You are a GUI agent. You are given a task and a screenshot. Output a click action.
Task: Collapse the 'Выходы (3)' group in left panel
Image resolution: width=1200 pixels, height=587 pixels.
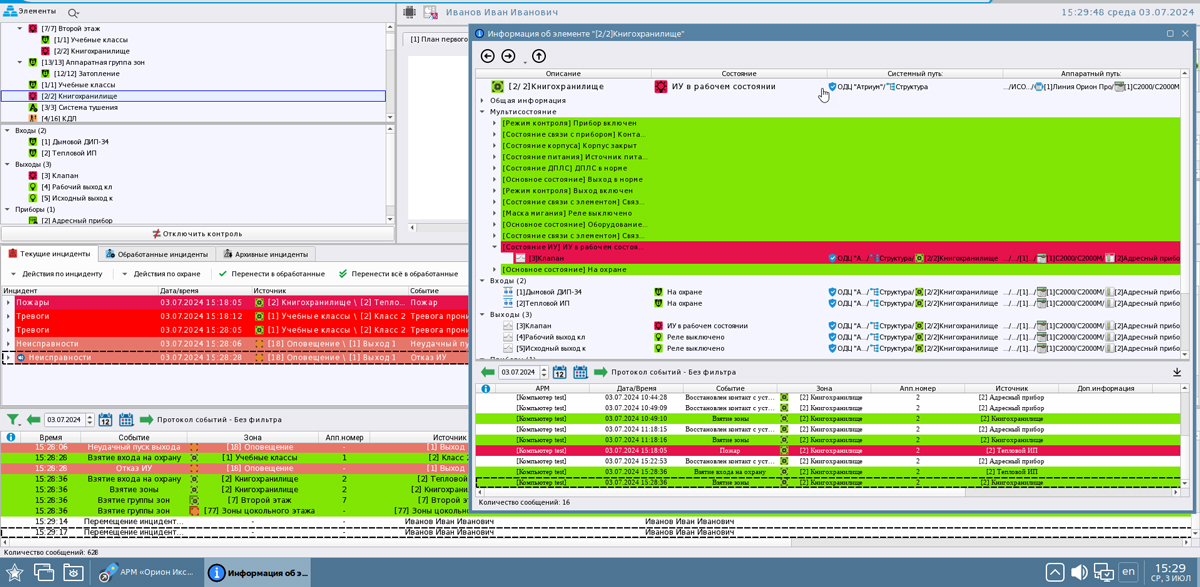click(x=8, y=164)
